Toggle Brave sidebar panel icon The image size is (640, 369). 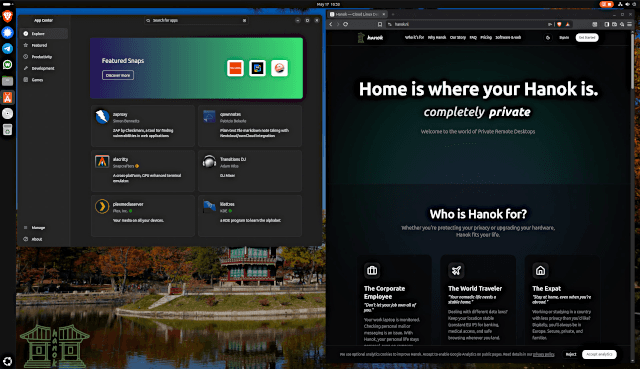[x=607, y=24]
